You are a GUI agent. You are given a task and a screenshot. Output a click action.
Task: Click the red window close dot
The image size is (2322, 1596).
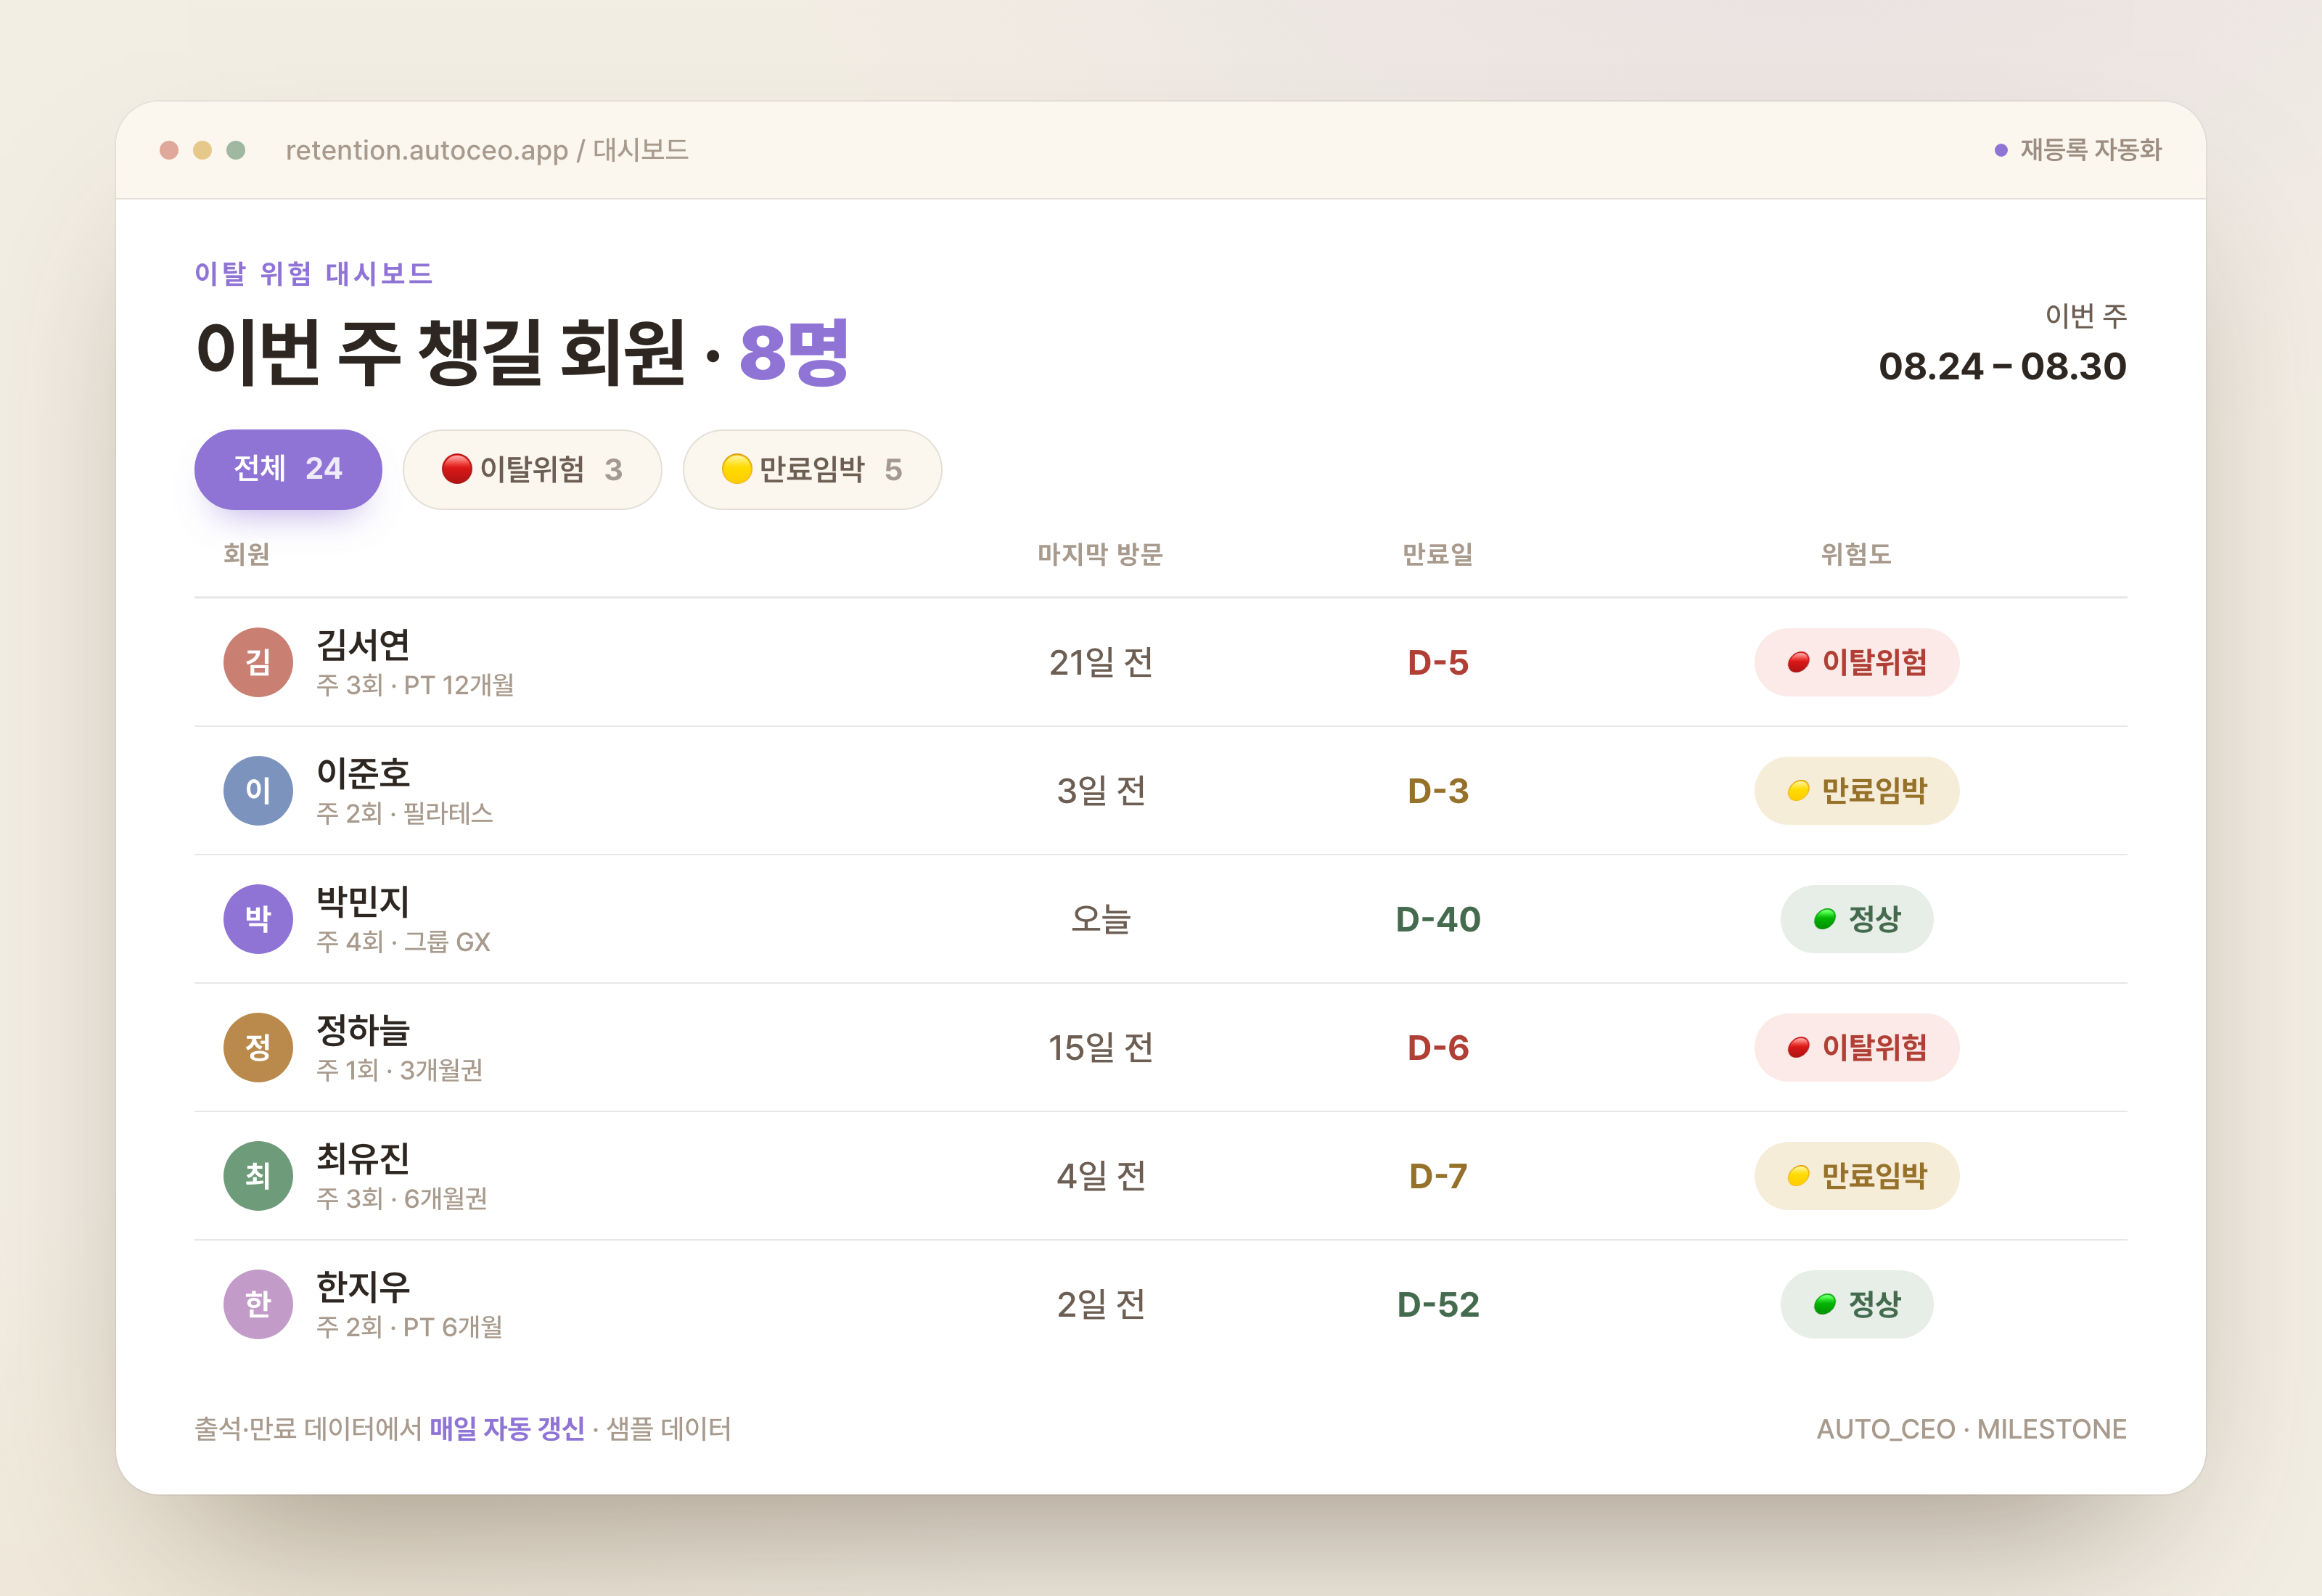tap(169, 150)
